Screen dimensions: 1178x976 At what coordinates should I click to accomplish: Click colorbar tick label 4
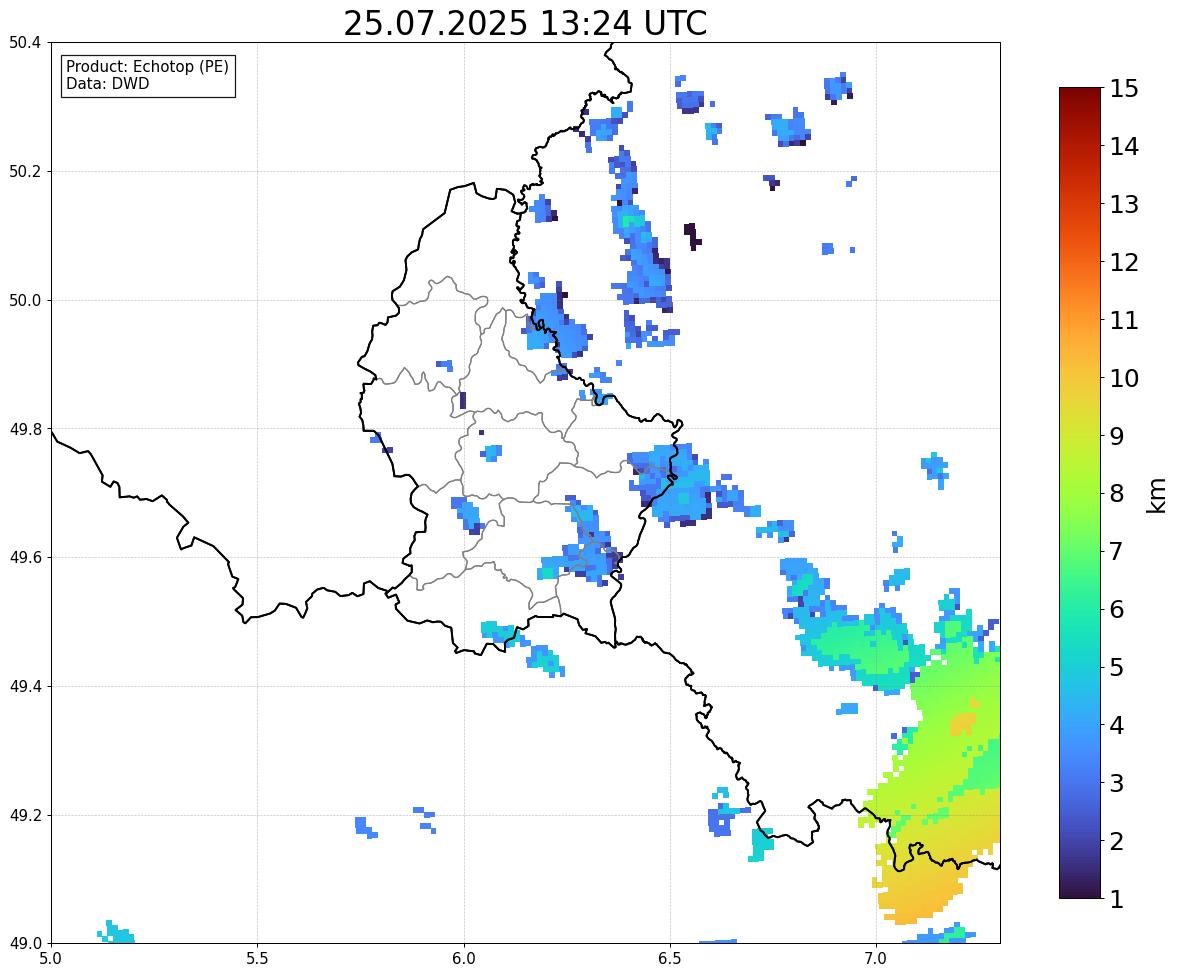point(1117,725)
